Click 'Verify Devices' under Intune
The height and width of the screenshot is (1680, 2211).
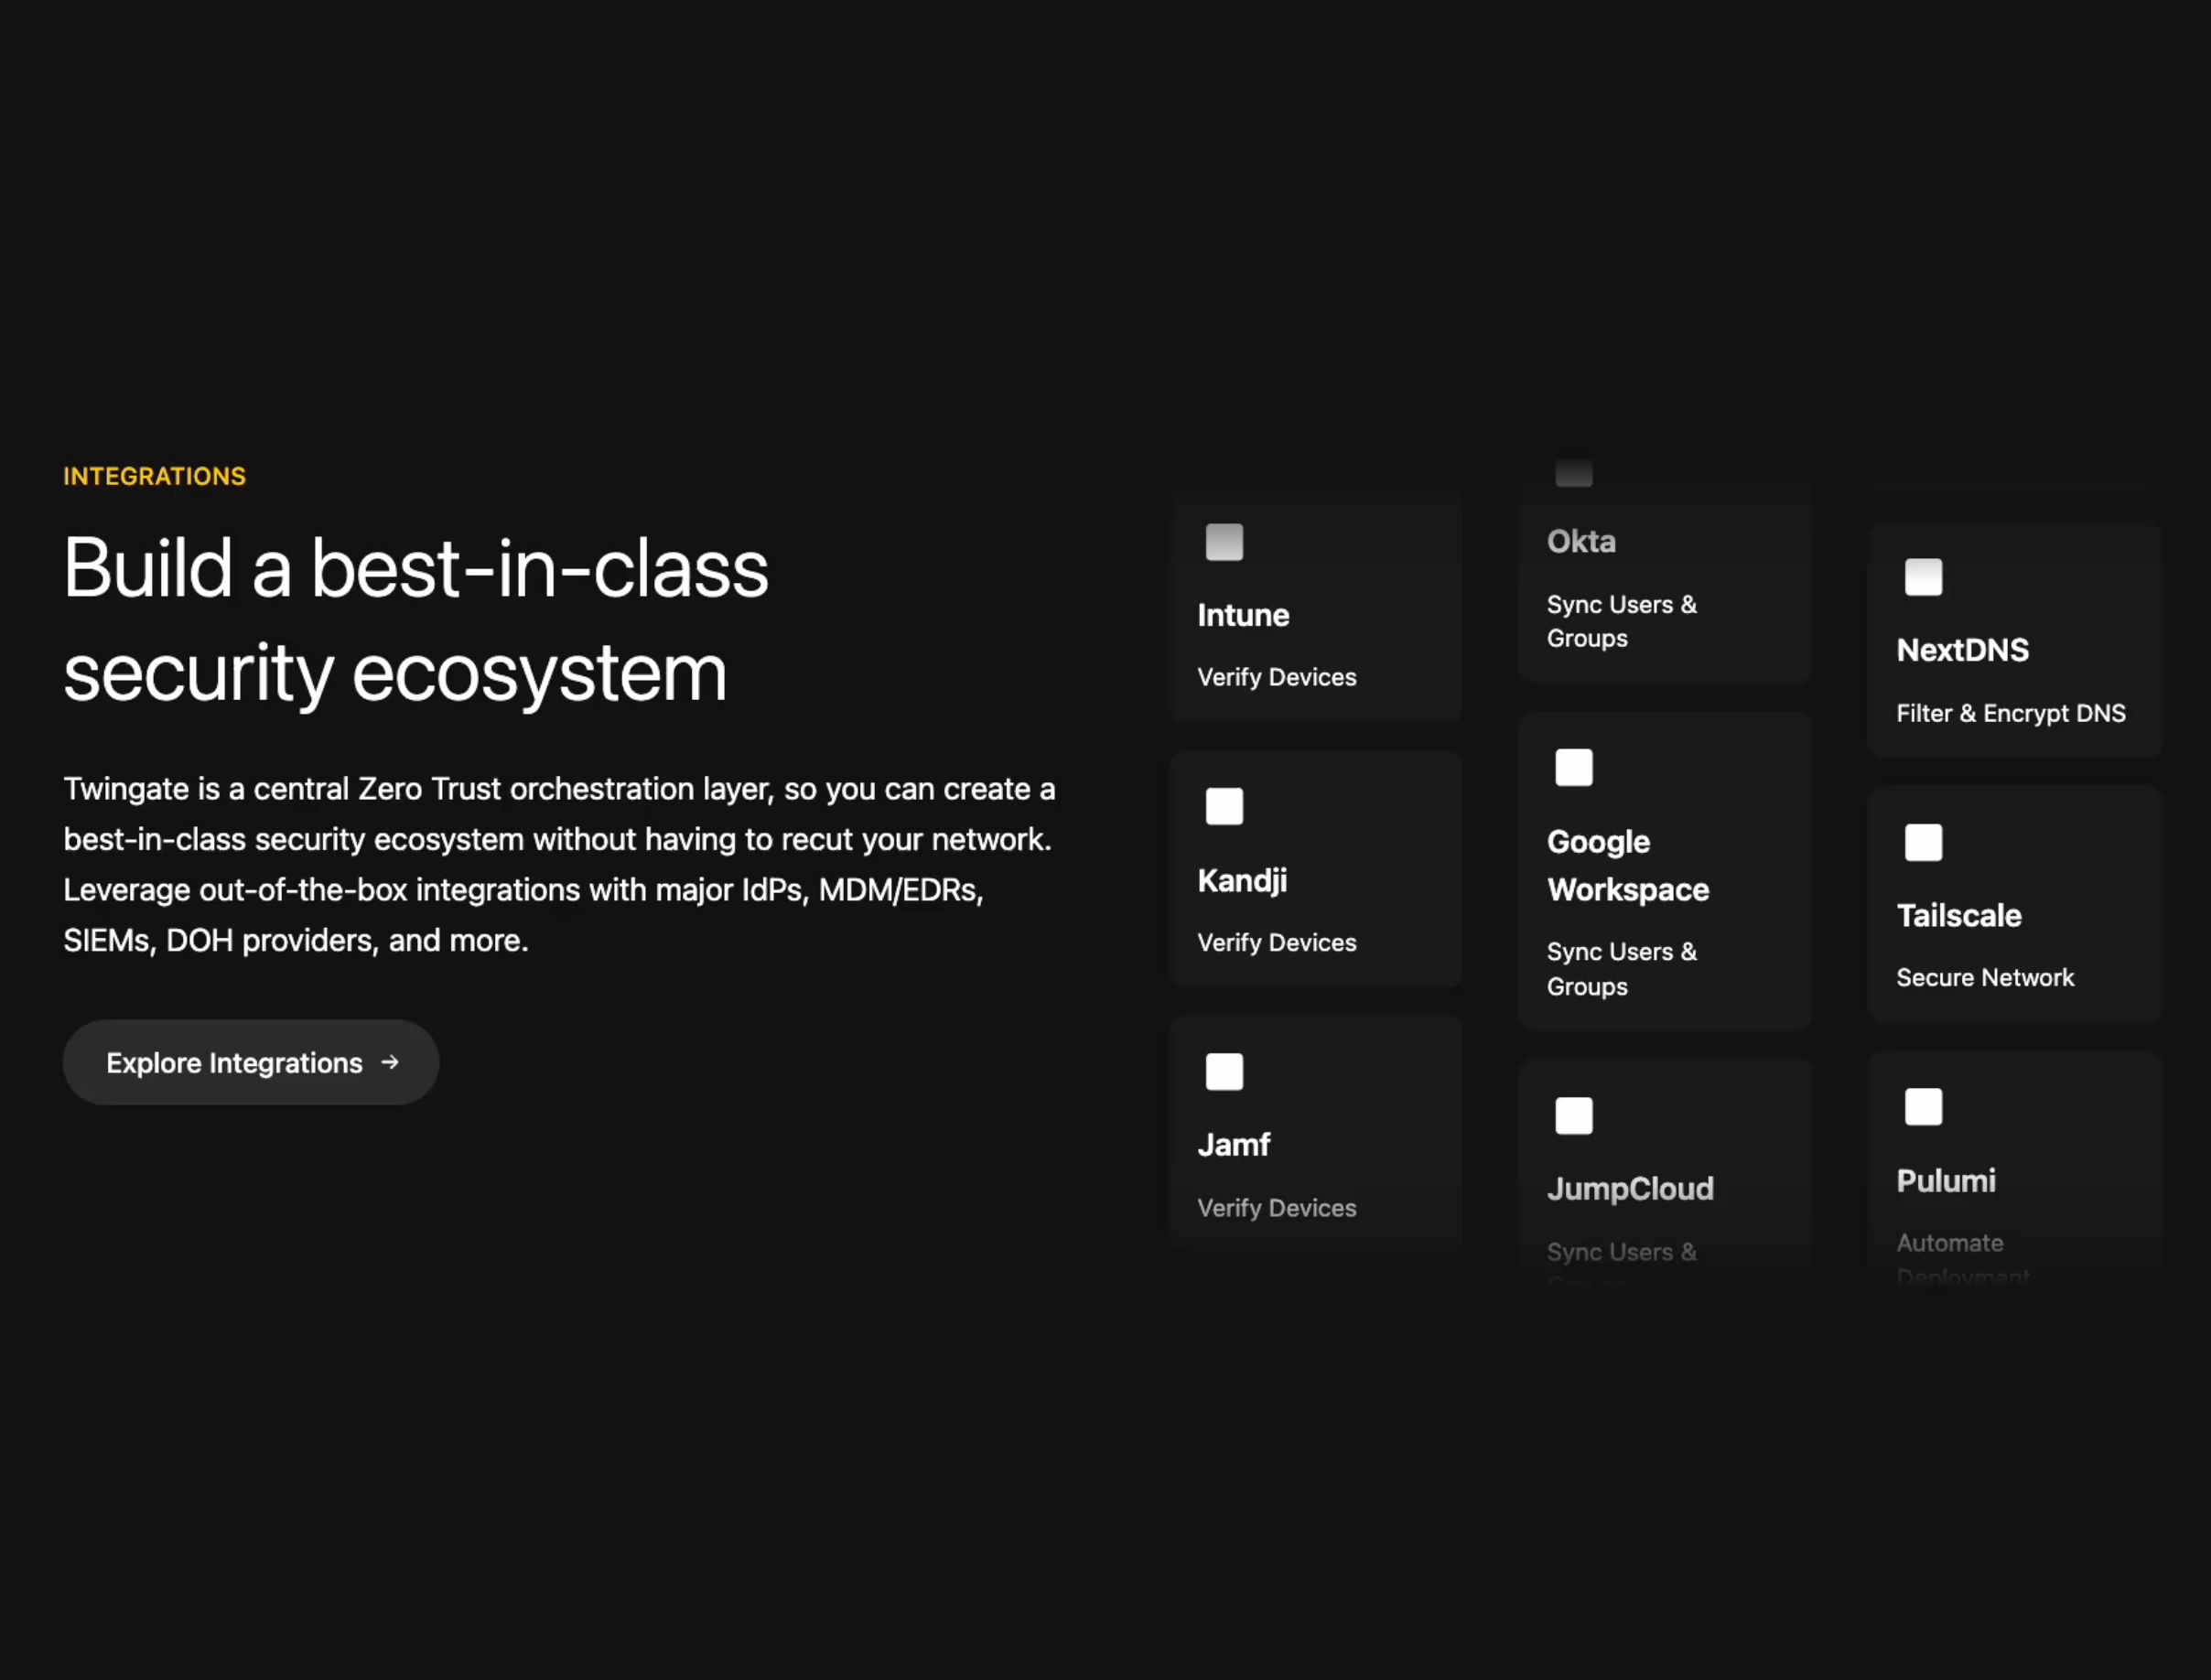1276,677
